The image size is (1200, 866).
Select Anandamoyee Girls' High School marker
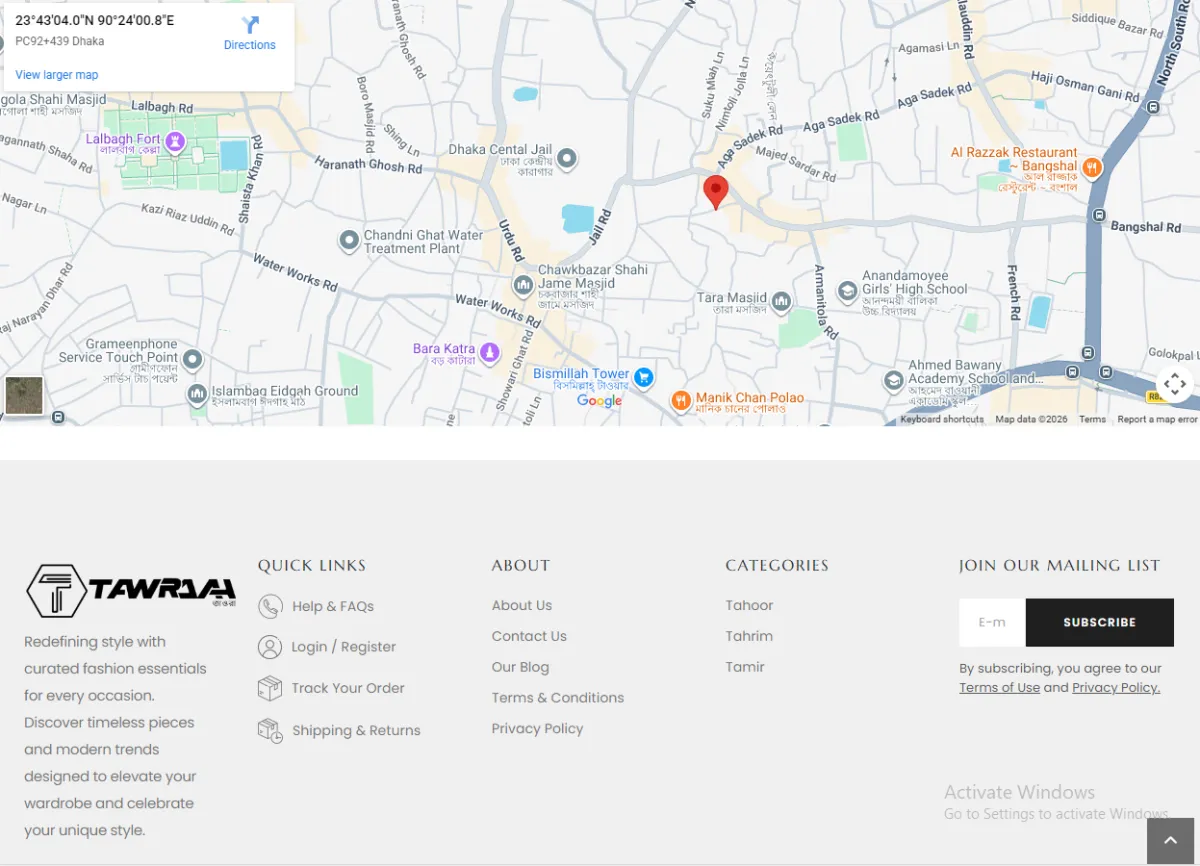click(x=848, y=291)
